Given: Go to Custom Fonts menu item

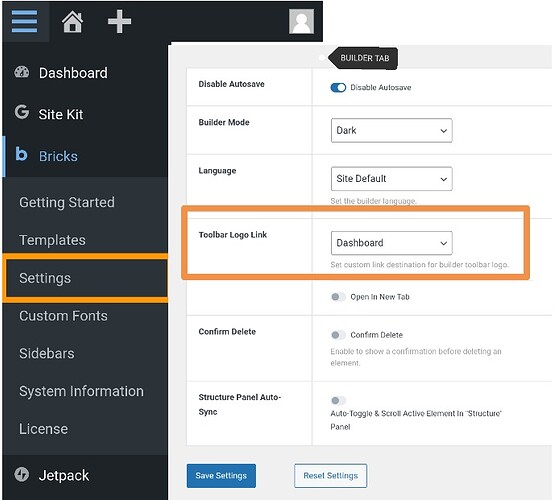Looking at the screenshot, I should [63, 316].
